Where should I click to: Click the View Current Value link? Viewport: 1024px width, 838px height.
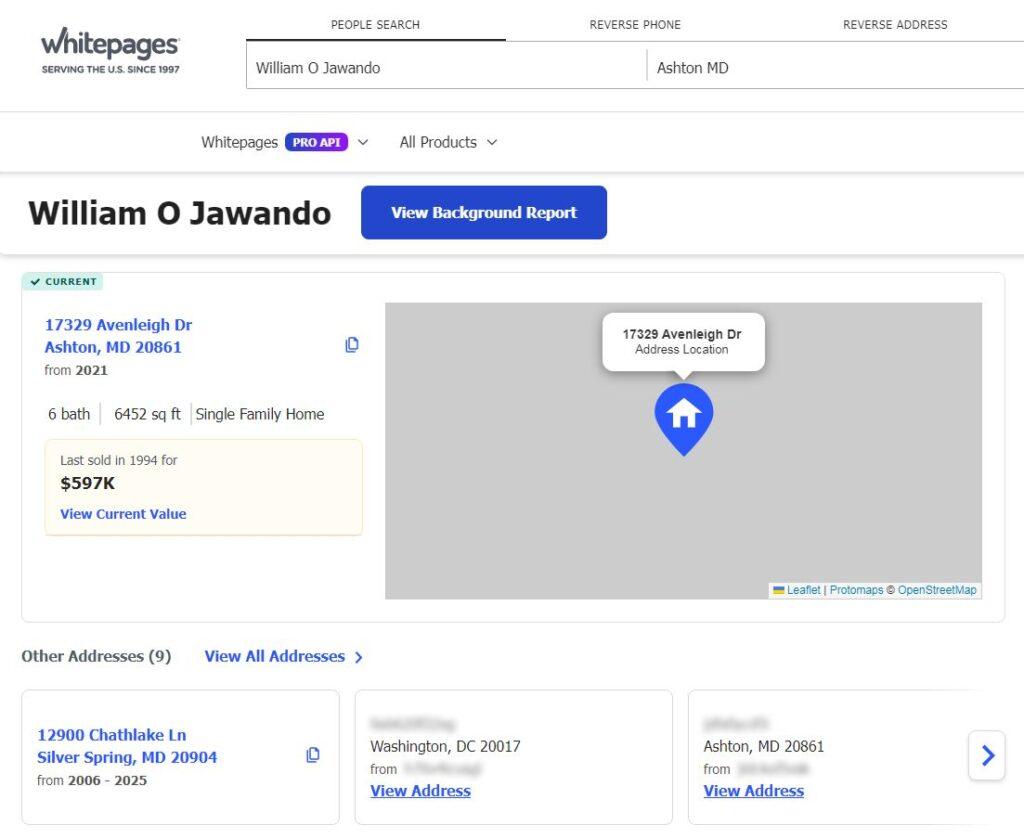point(123,514)
